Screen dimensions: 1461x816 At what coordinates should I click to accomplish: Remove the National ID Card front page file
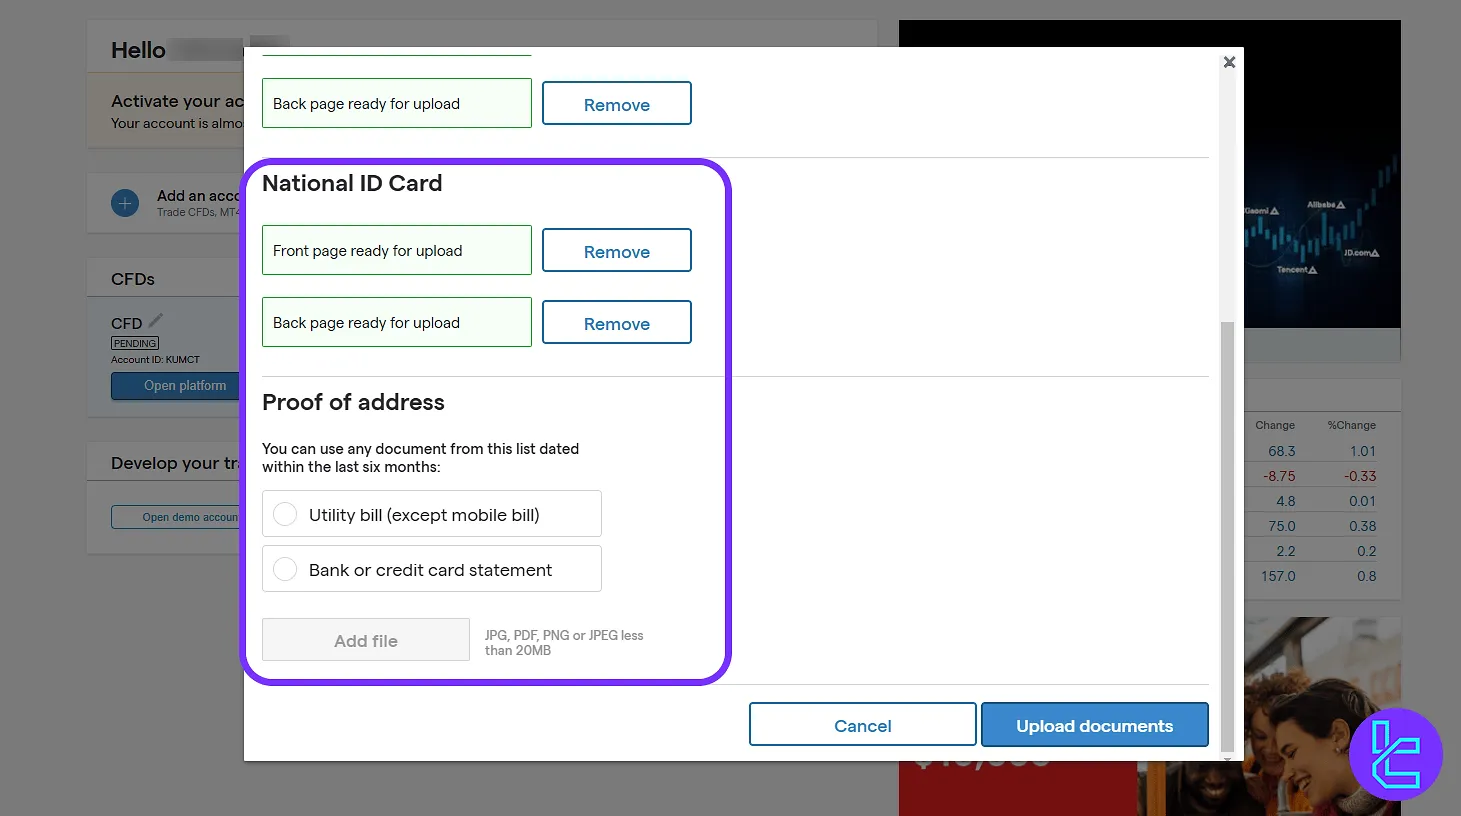click(x=616, y=250)
